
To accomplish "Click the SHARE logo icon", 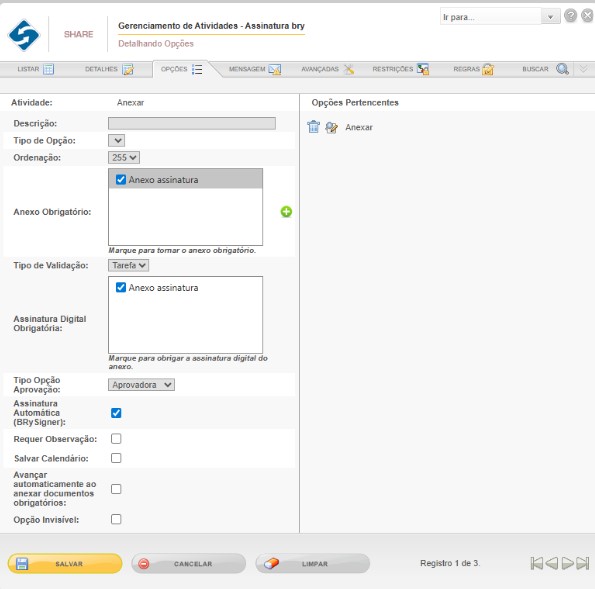I will click(24, 35).
